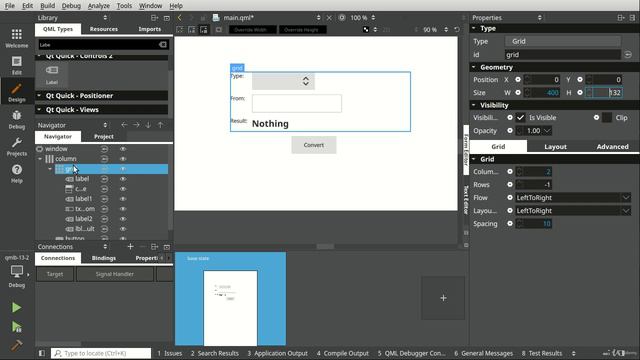640x360 pixels.
Task: Run the project with green play button
Action: (x=16, y=307)
